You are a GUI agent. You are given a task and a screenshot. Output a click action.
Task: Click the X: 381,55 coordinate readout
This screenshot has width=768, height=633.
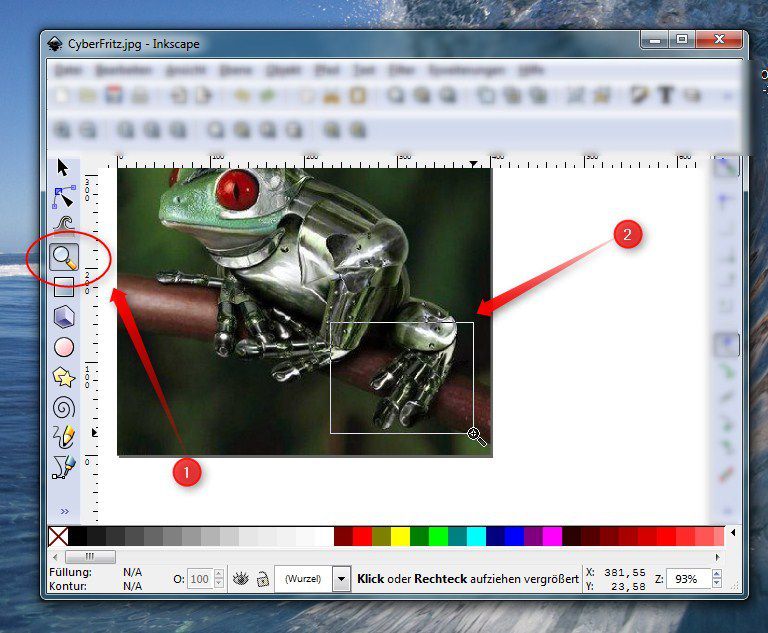coord(616,572)
